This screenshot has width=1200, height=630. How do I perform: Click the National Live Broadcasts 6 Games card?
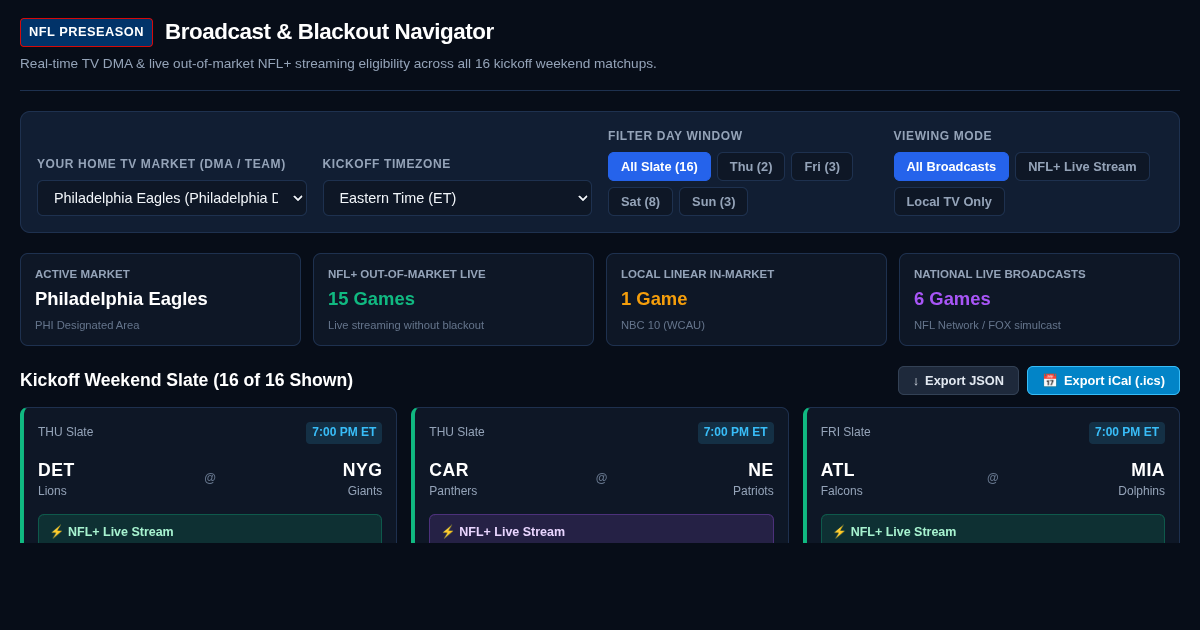pyautogui.click(x=1039, y=299)
